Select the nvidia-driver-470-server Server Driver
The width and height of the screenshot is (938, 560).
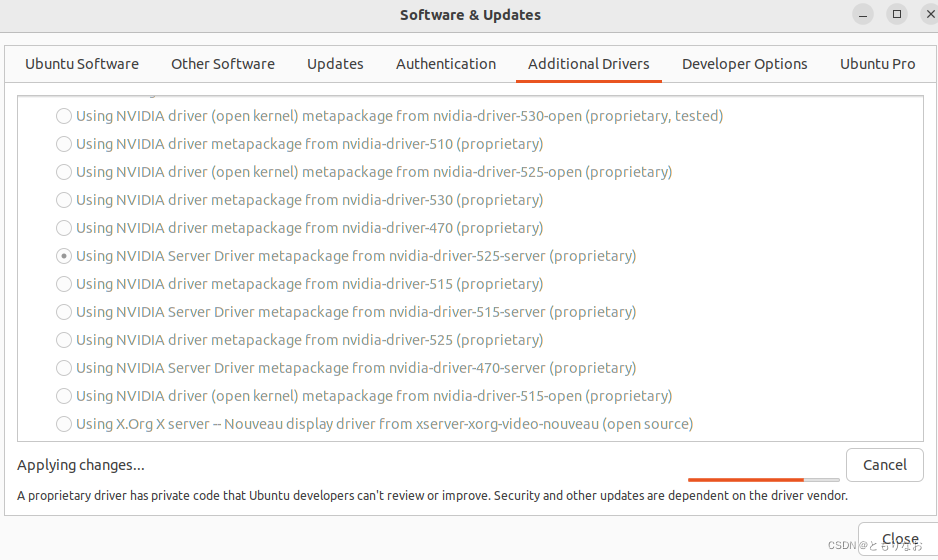64,368
